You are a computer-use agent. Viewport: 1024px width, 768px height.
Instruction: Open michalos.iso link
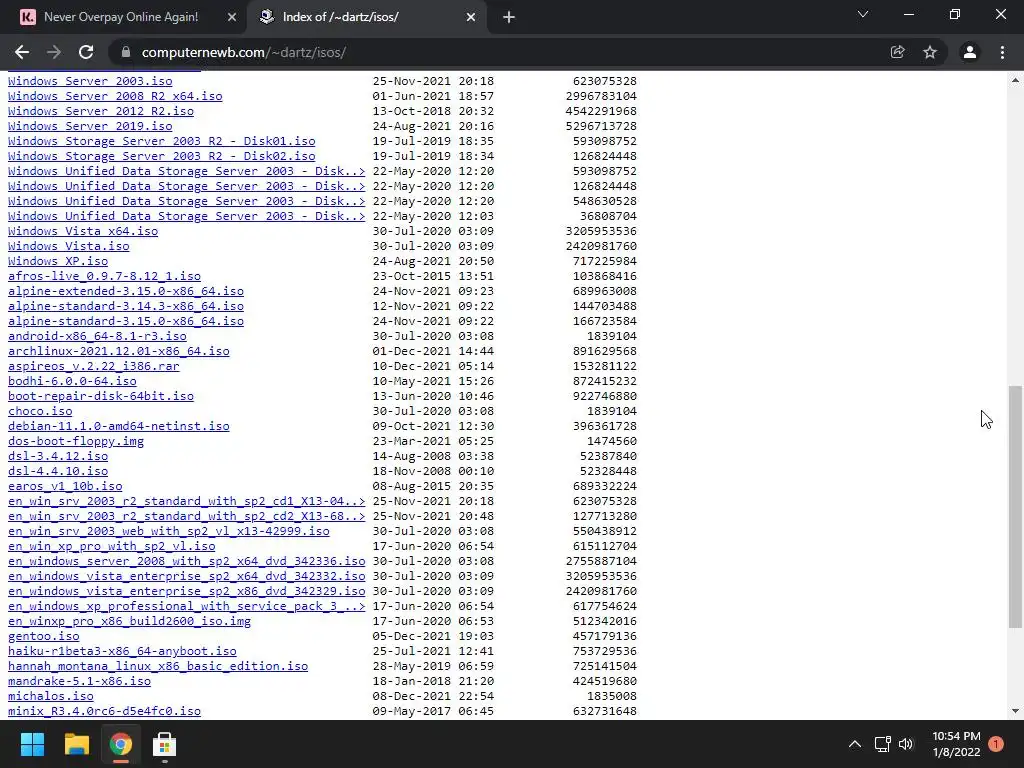[51, 697]
